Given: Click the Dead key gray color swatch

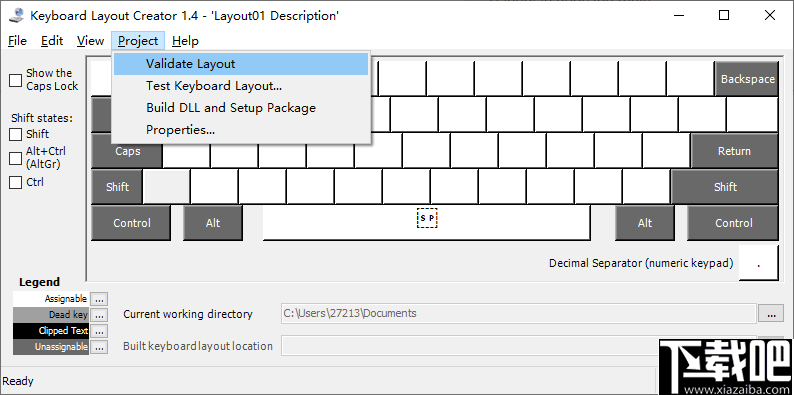Looking at the screenshot, I should coord(51,315).
